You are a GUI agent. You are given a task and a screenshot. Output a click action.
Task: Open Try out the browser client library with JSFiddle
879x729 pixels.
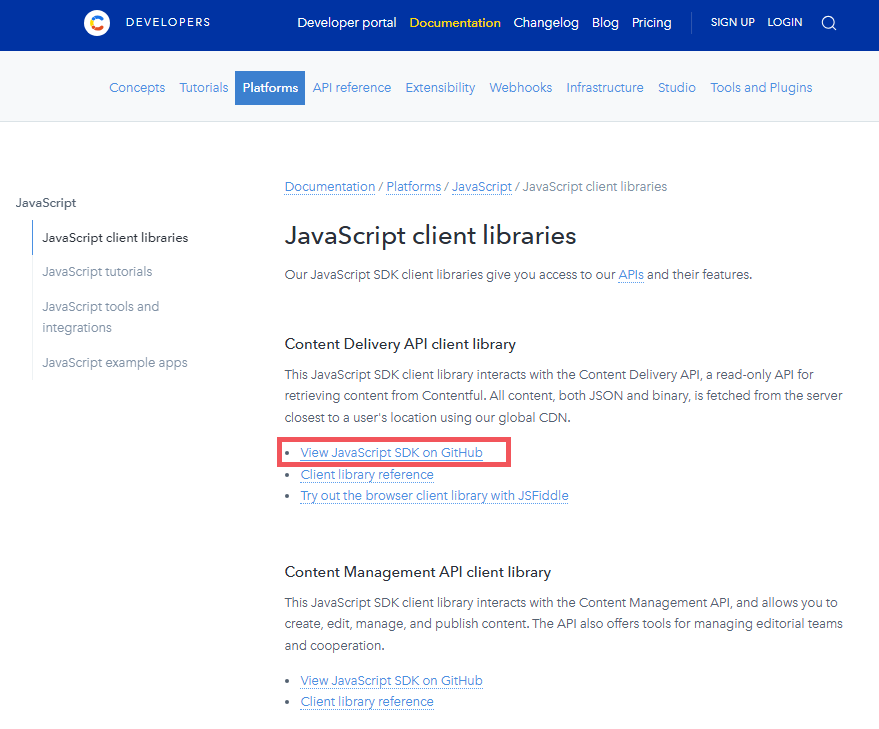pos(434,496)
